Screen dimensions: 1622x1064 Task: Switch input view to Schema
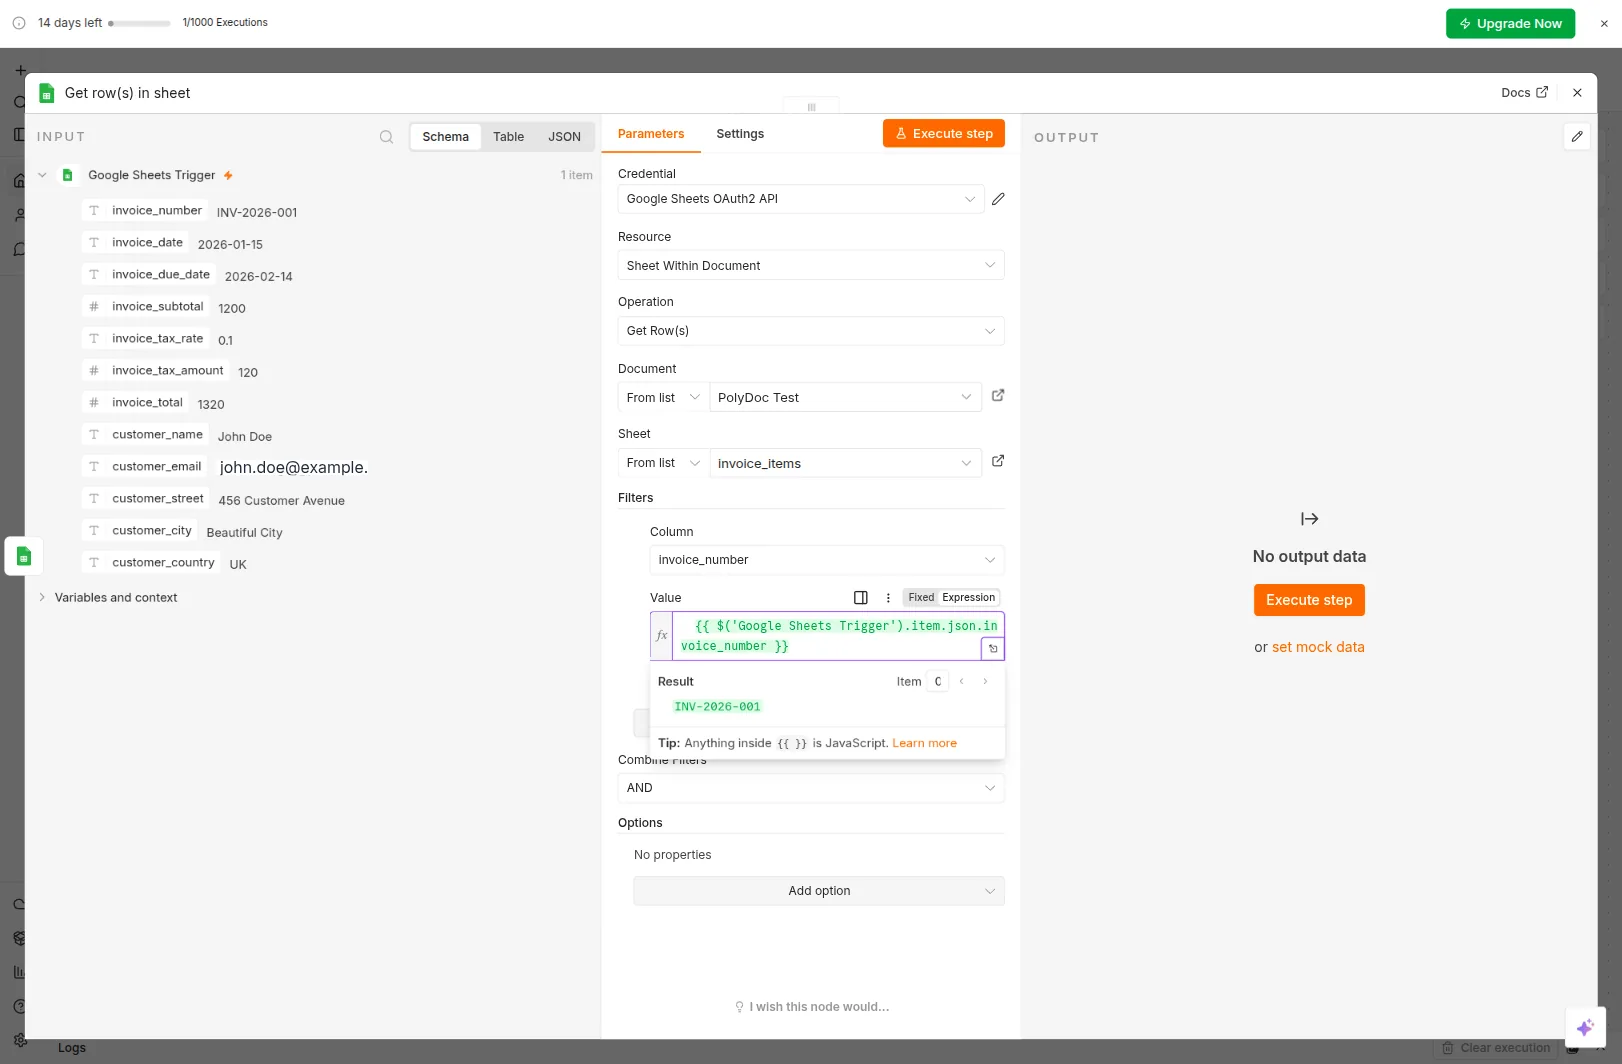click(x=445, y=137)
